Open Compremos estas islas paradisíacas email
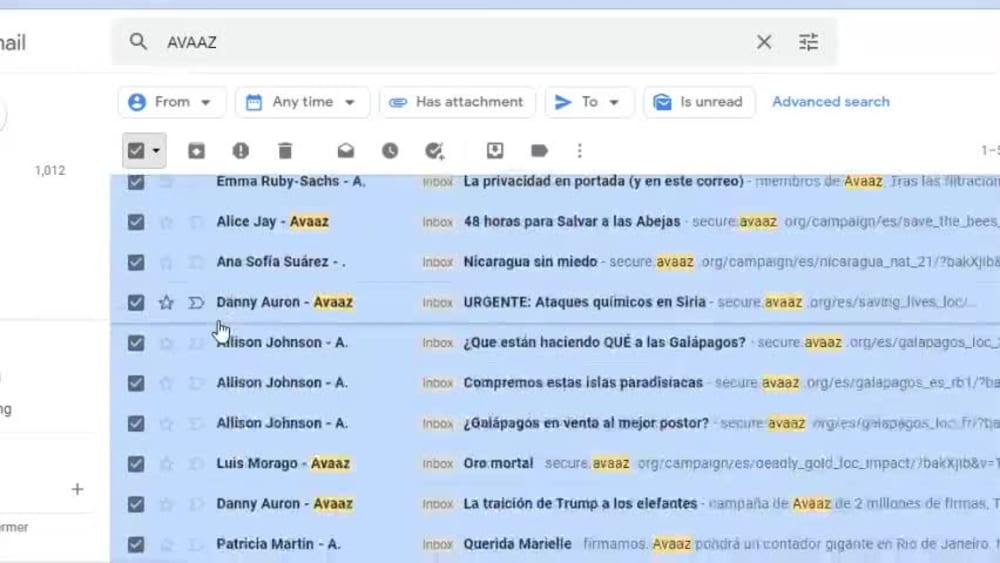 [583, 383]
